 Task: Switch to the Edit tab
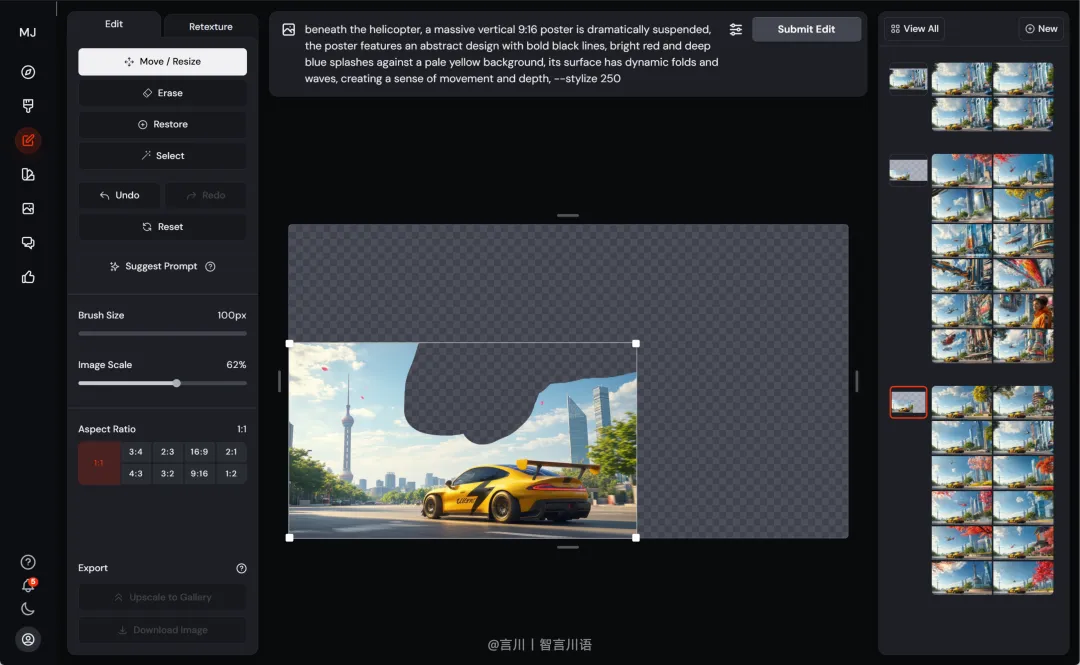point(114,24)
